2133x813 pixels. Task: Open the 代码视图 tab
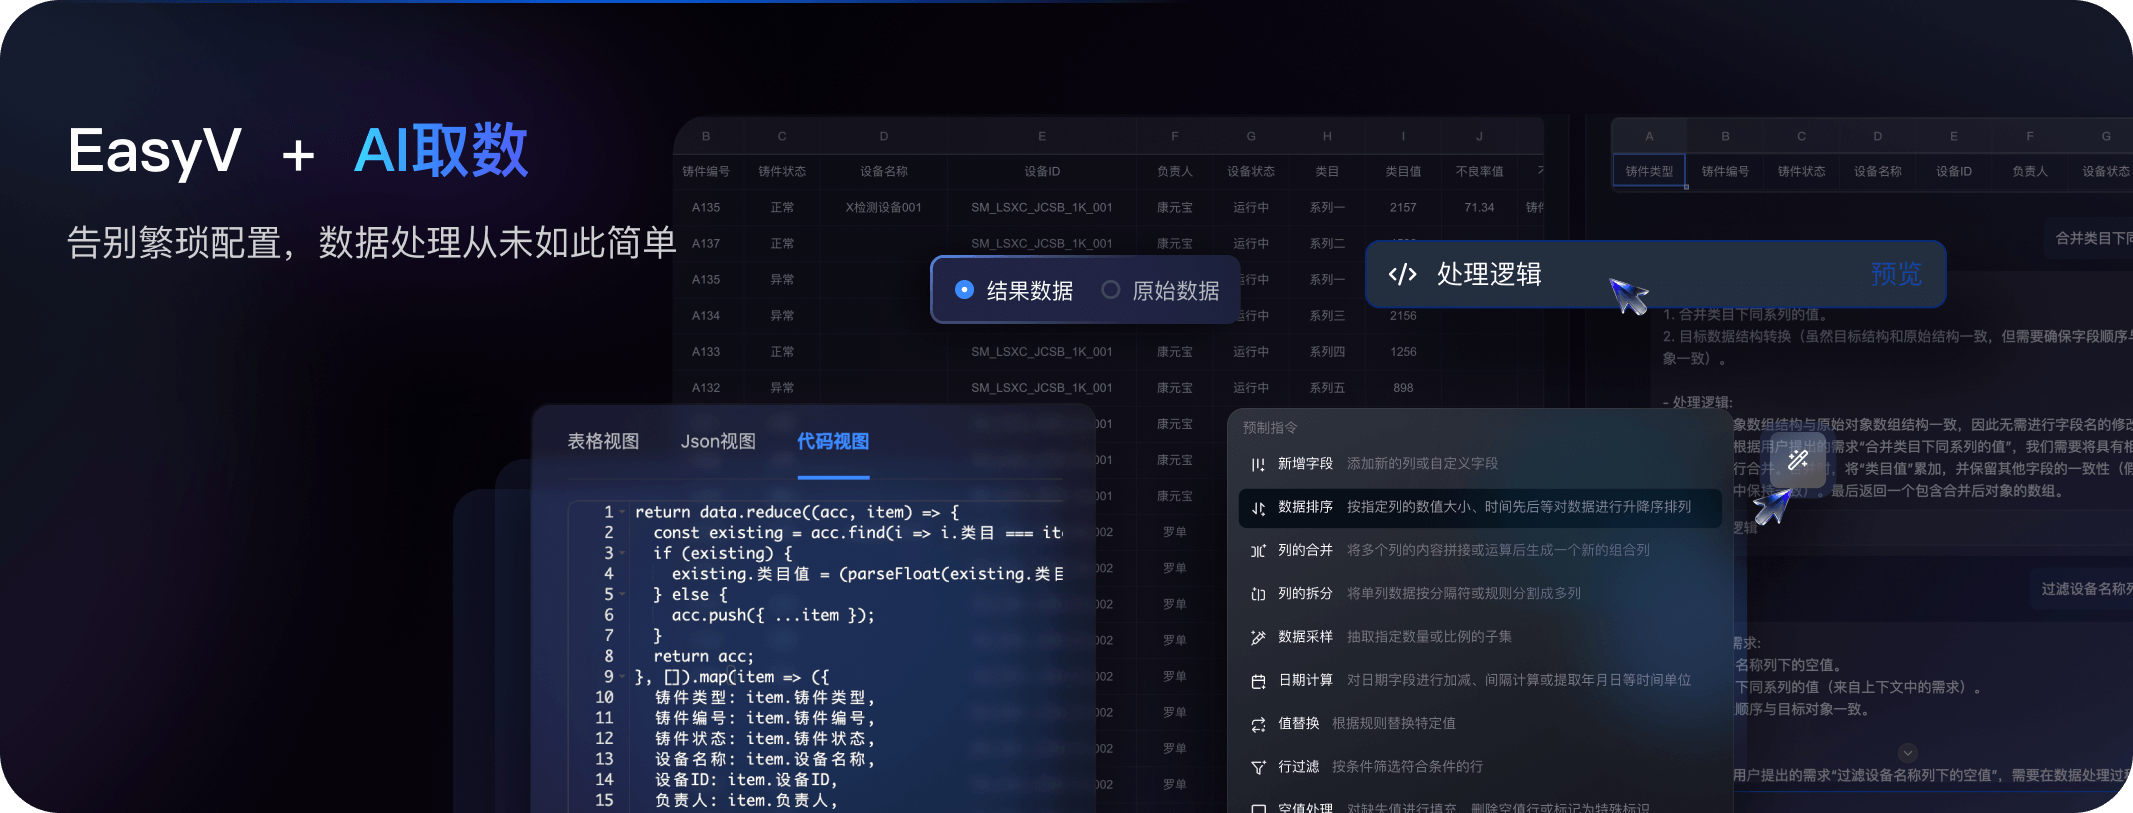pyautogui.click(x=833, y=441)
